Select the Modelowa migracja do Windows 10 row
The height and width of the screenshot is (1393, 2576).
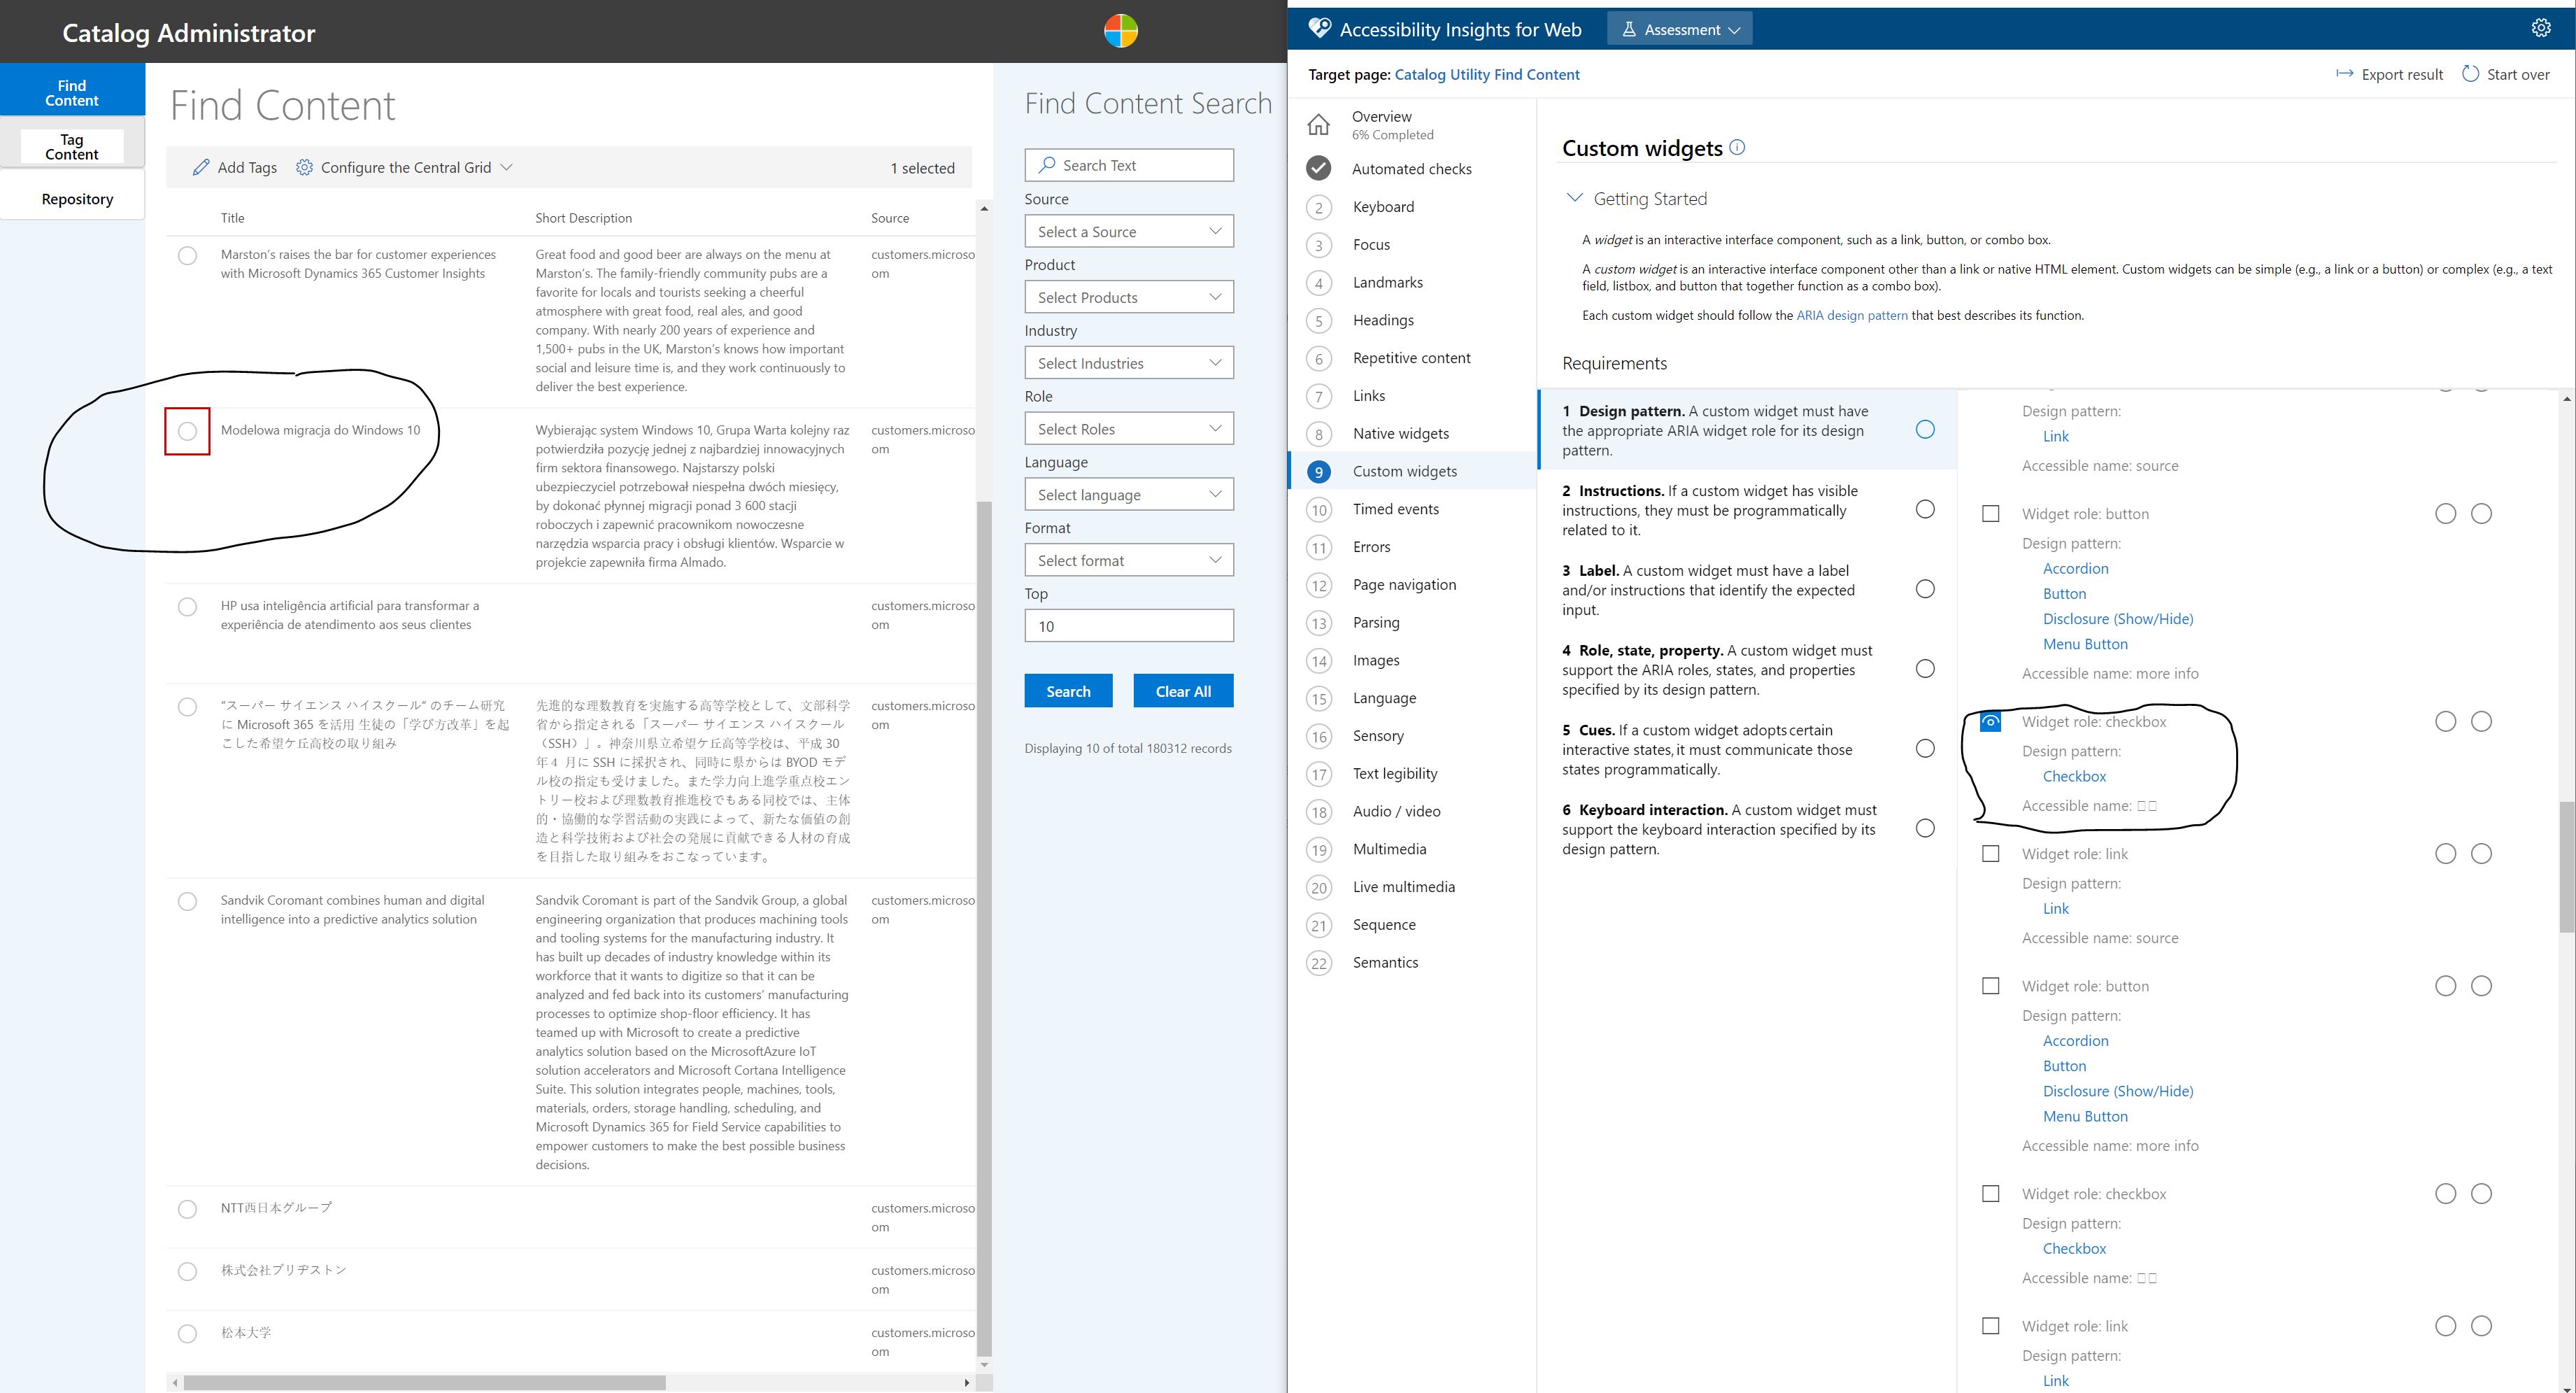click(x=187, y=431)
